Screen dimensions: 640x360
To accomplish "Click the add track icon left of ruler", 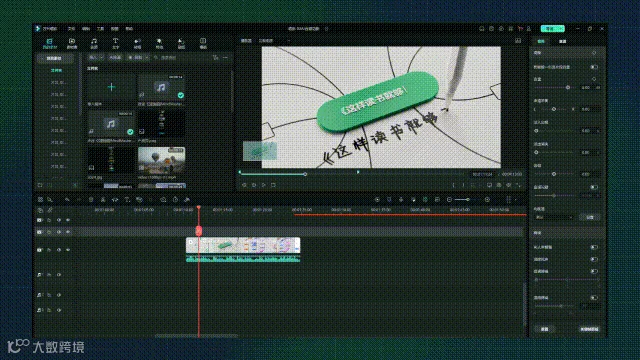I will point(40,210).
